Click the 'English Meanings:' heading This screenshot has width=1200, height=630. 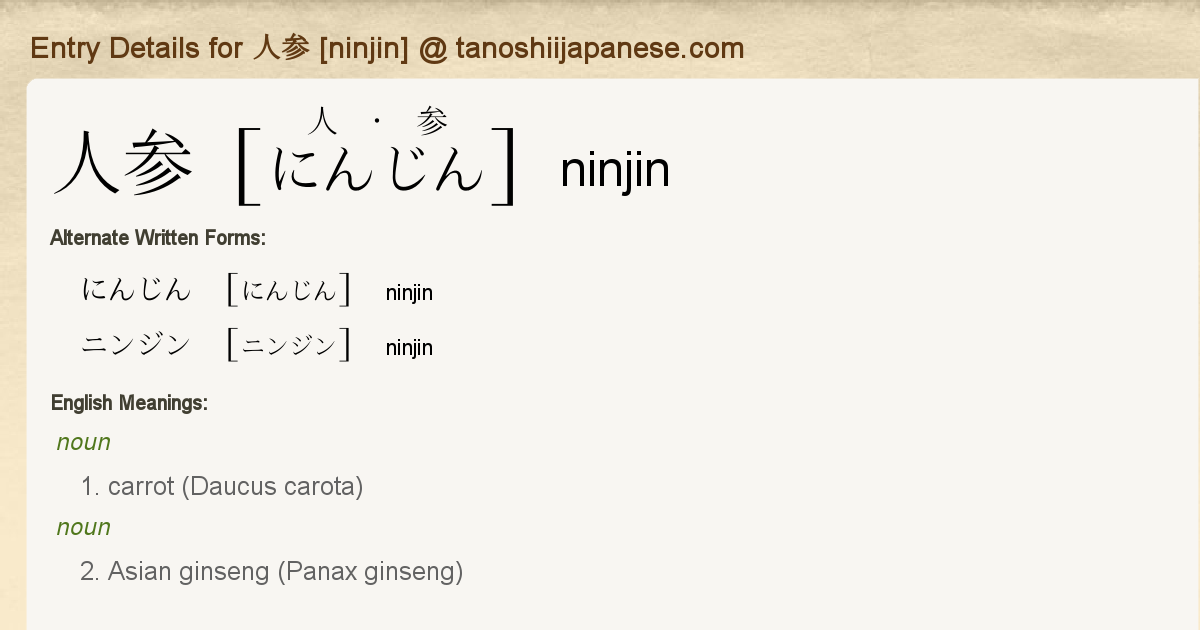(129, 403)
